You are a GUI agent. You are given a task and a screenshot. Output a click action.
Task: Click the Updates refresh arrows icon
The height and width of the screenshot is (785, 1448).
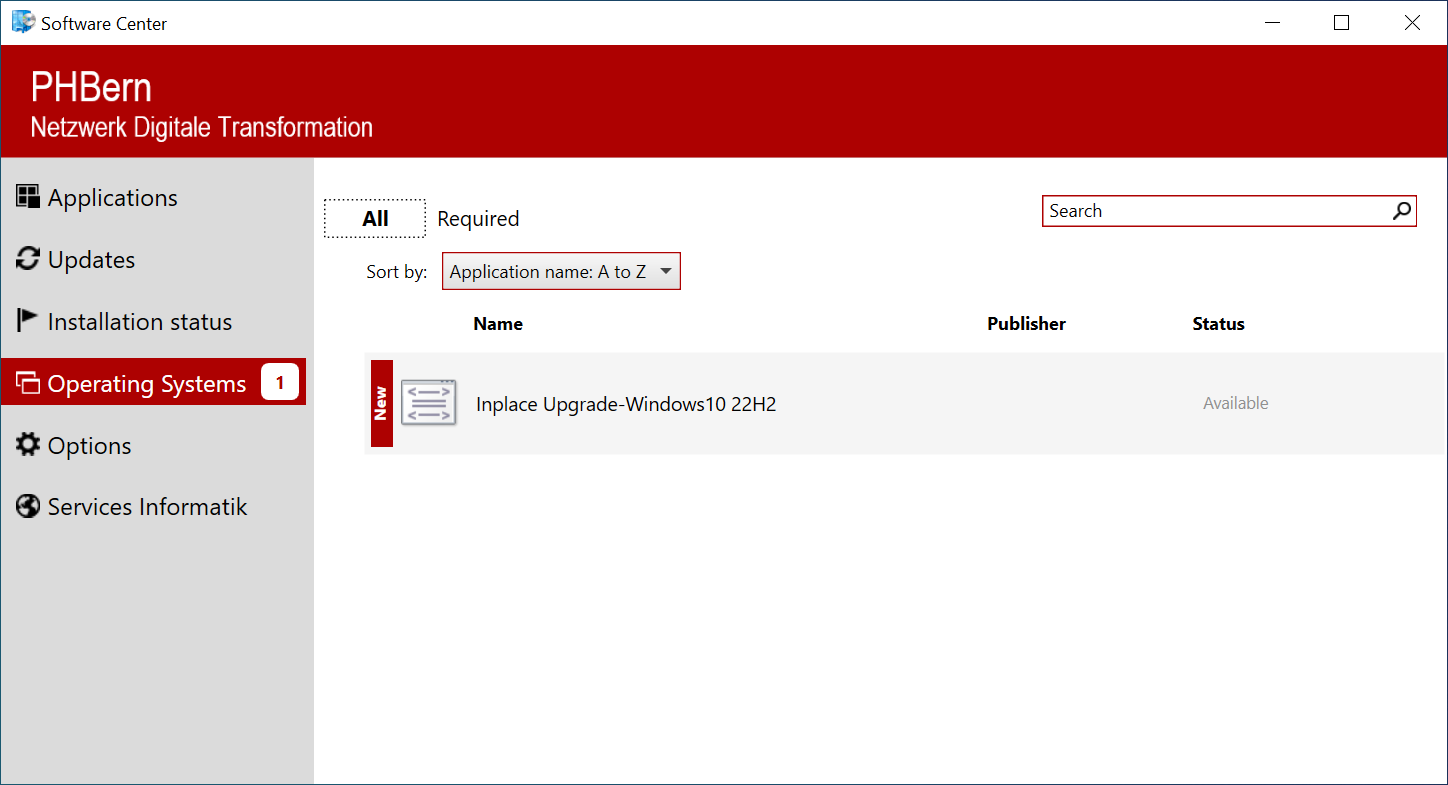28,259
